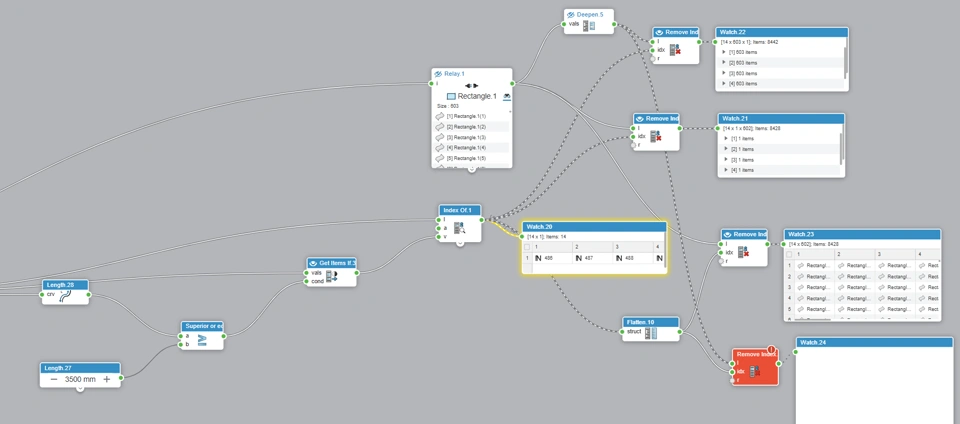Toggle eye icon on Remove Index feeding Watch.22
The height and width of the screenshot is (424, 960).
659,32
